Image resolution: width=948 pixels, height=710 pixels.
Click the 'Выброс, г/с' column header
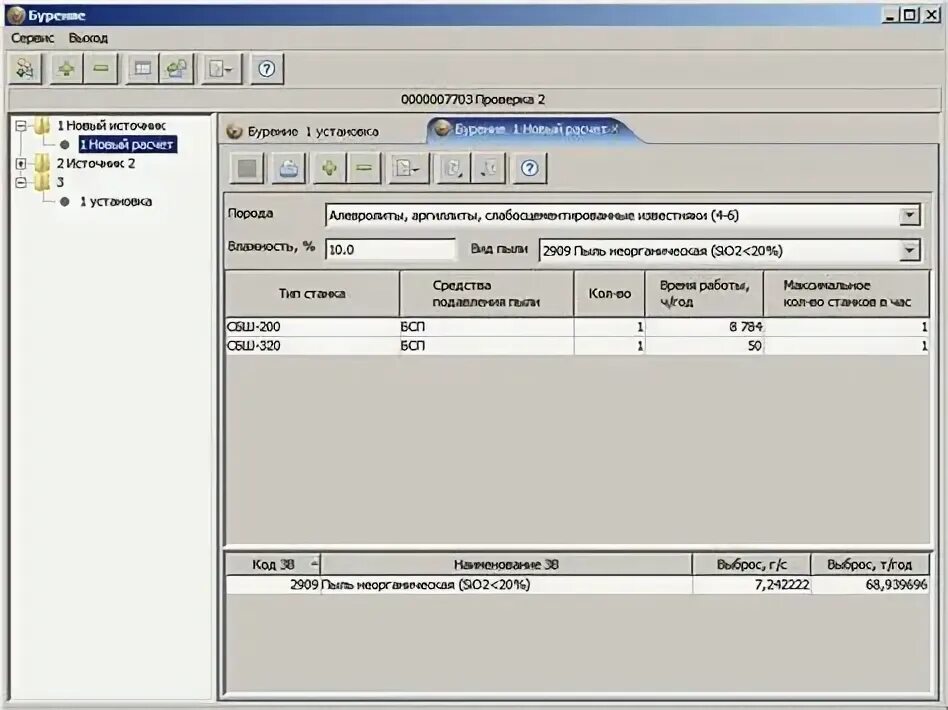[752, 564]
